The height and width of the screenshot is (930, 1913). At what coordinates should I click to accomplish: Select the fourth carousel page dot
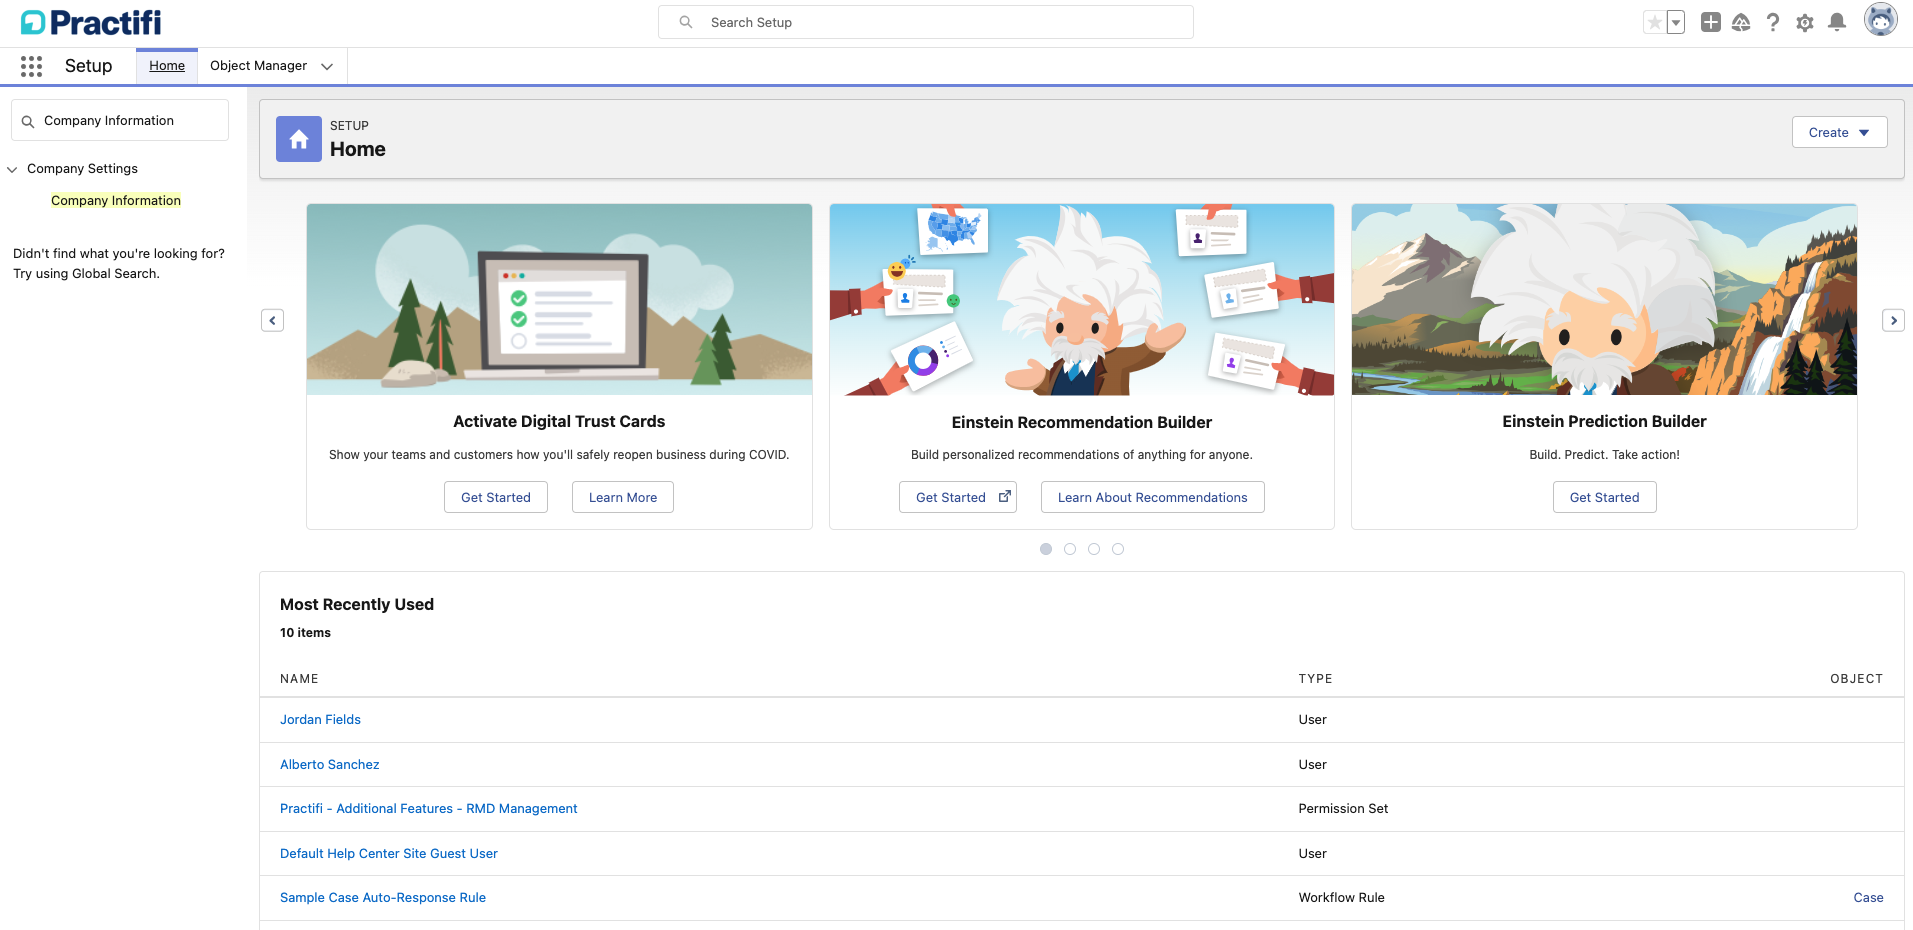click(x=1118, y=549)
